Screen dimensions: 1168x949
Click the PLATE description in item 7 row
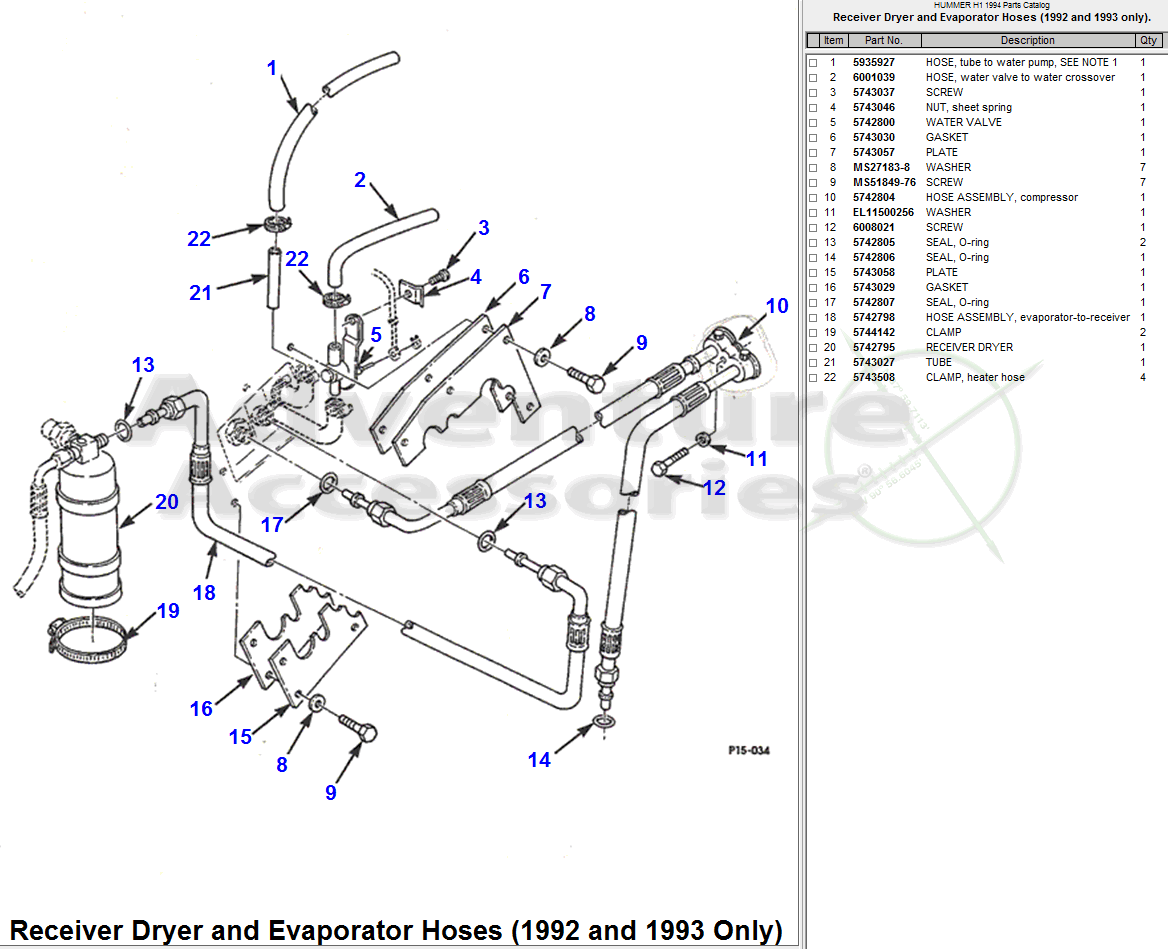pos(942,152)
